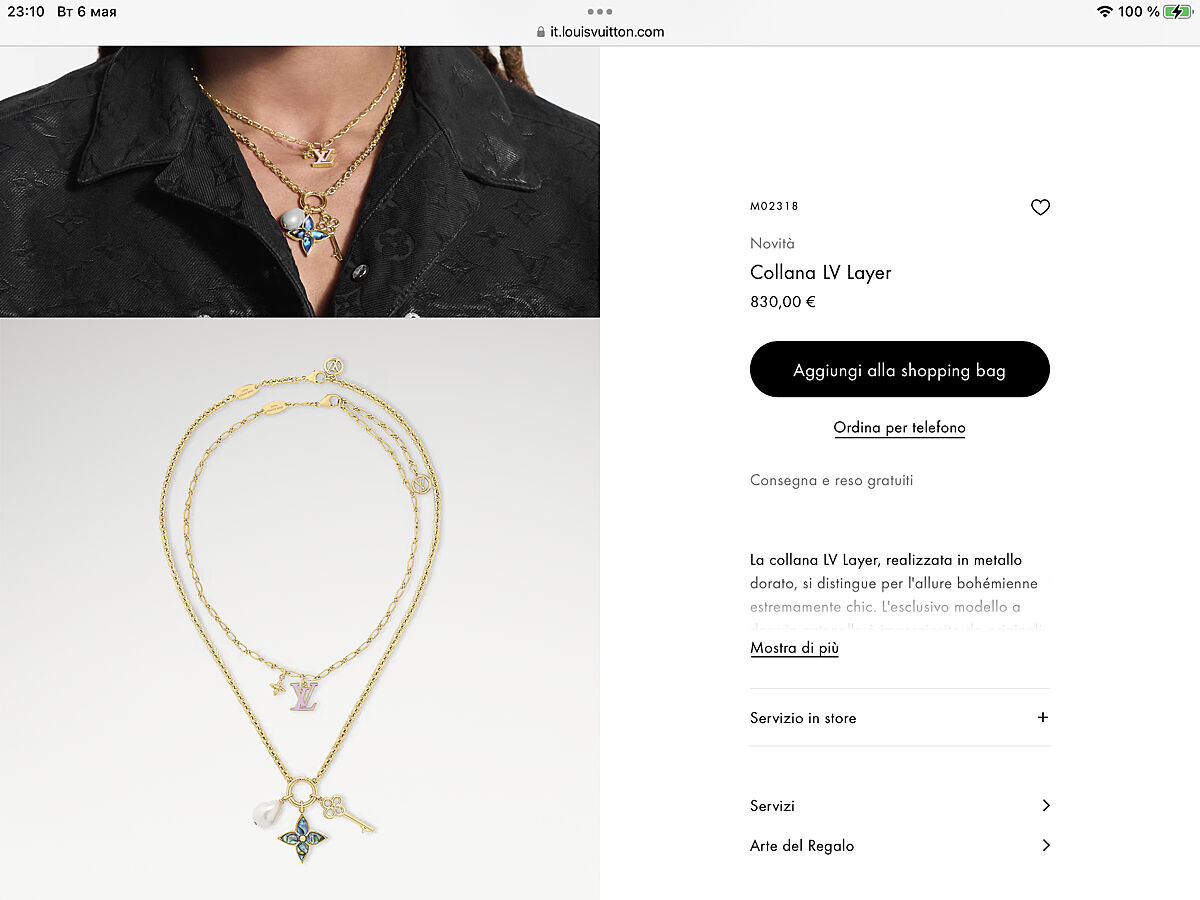
Task: Open the necklace product image on gray
Action: 300,608
